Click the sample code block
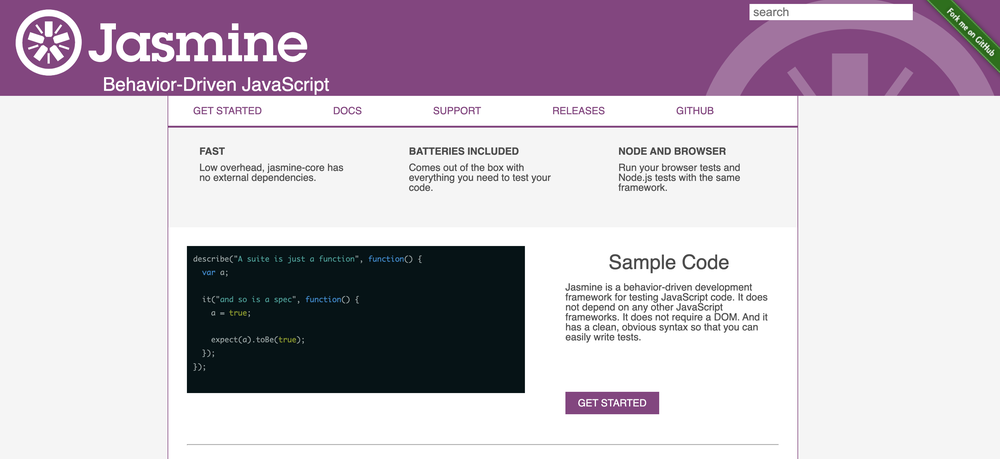Screen dimensions: 1000x459 356,319
